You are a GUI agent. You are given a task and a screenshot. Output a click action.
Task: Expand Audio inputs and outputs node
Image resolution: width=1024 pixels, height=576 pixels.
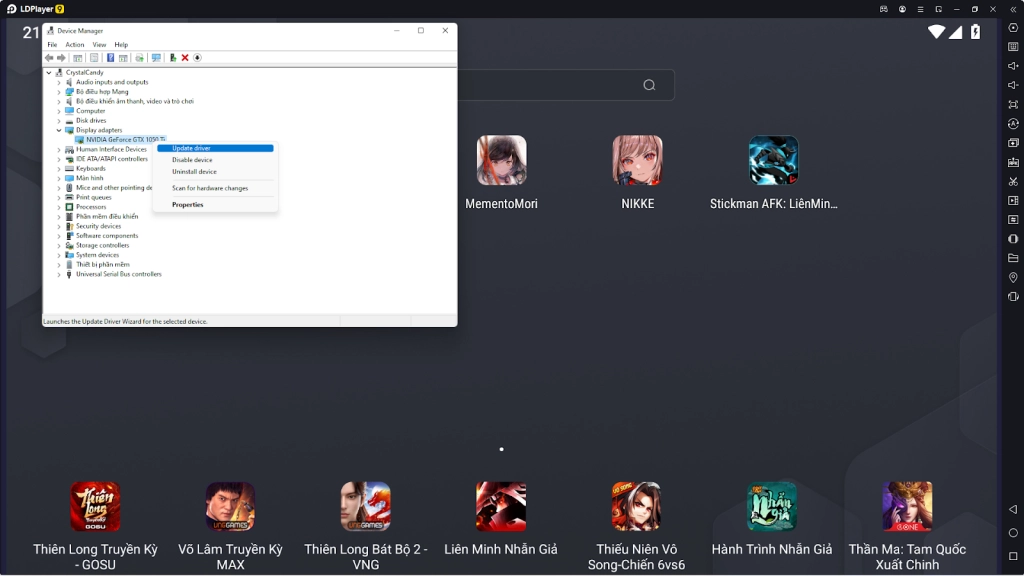pos(59,82)
